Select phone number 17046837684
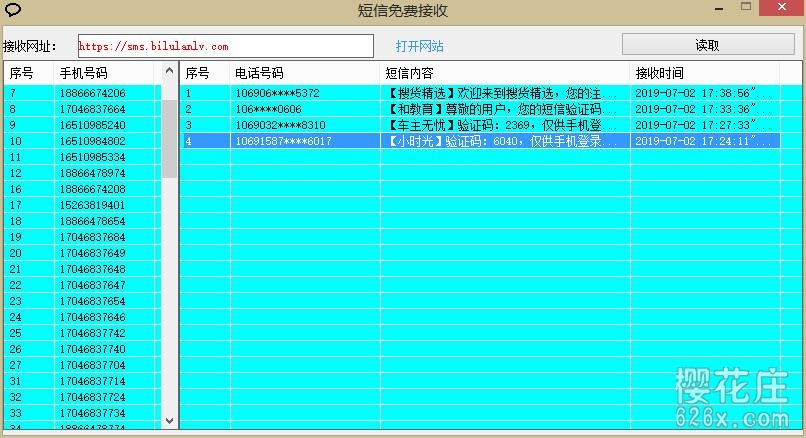806x438 pixels. click(x=93, y=237)
